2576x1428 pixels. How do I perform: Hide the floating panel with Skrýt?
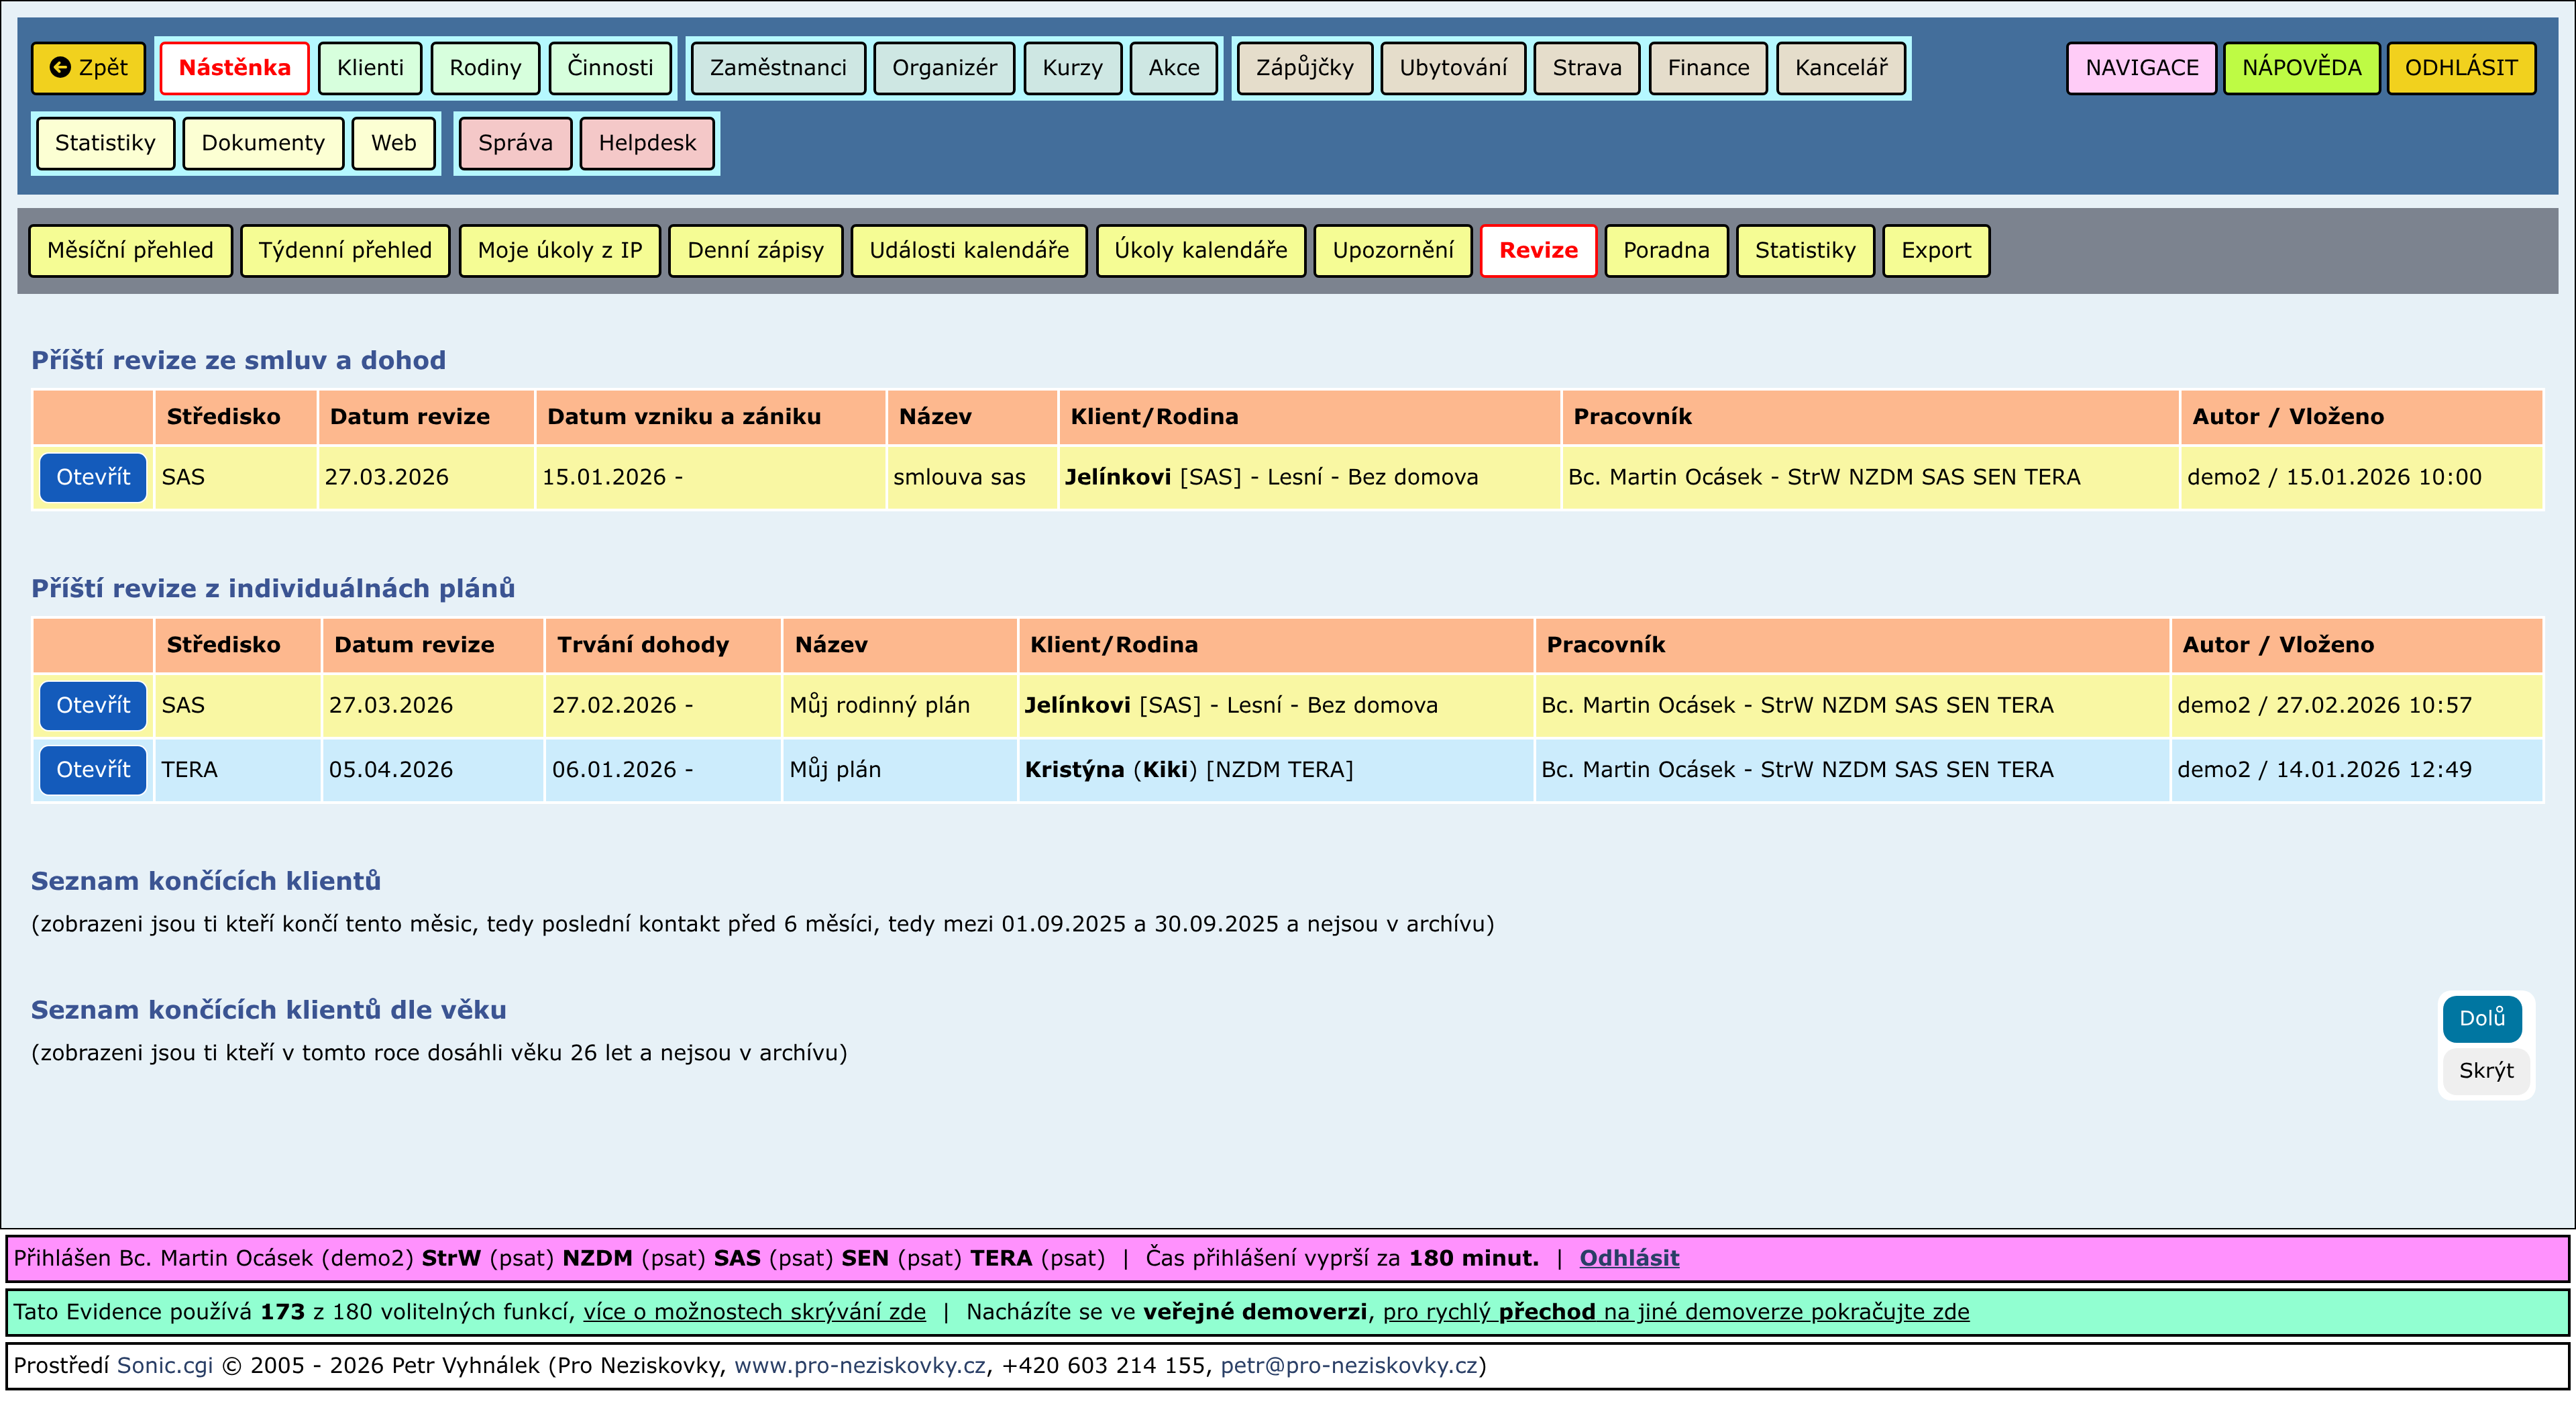pyautogui.click(x=2485, y=1071)
